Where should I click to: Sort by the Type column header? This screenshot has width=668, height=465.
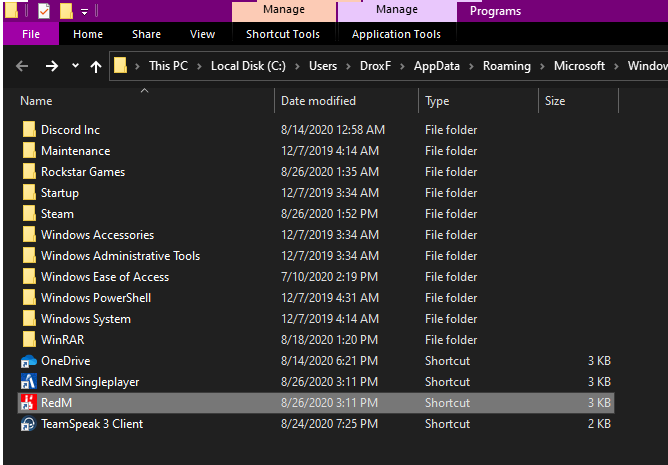(x=479, y=101)
